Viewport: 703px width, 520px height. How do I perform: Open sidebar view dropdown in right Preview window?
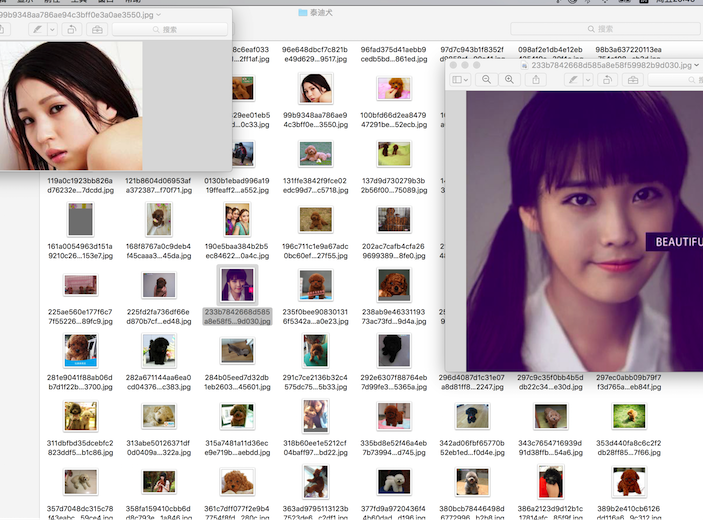point(460,80)
